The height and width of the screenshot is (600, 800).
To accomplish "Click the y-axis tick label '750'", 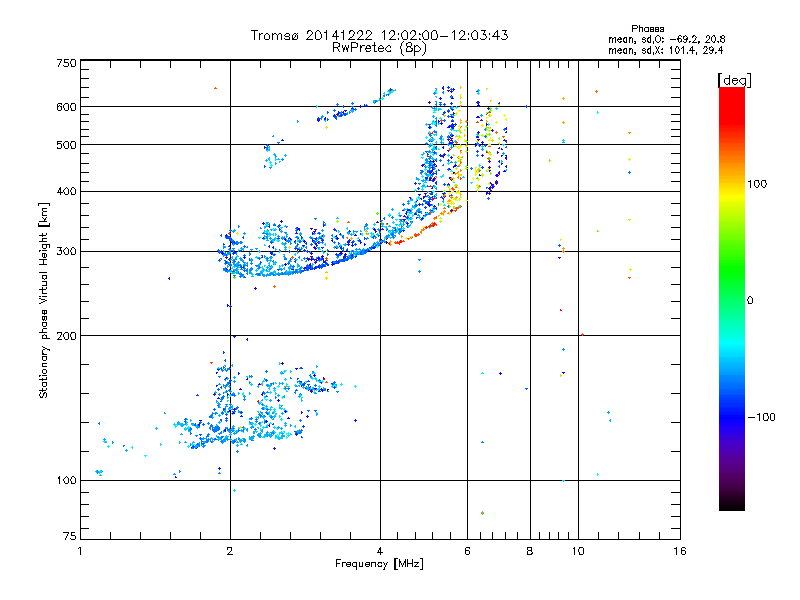I will 66,63.
